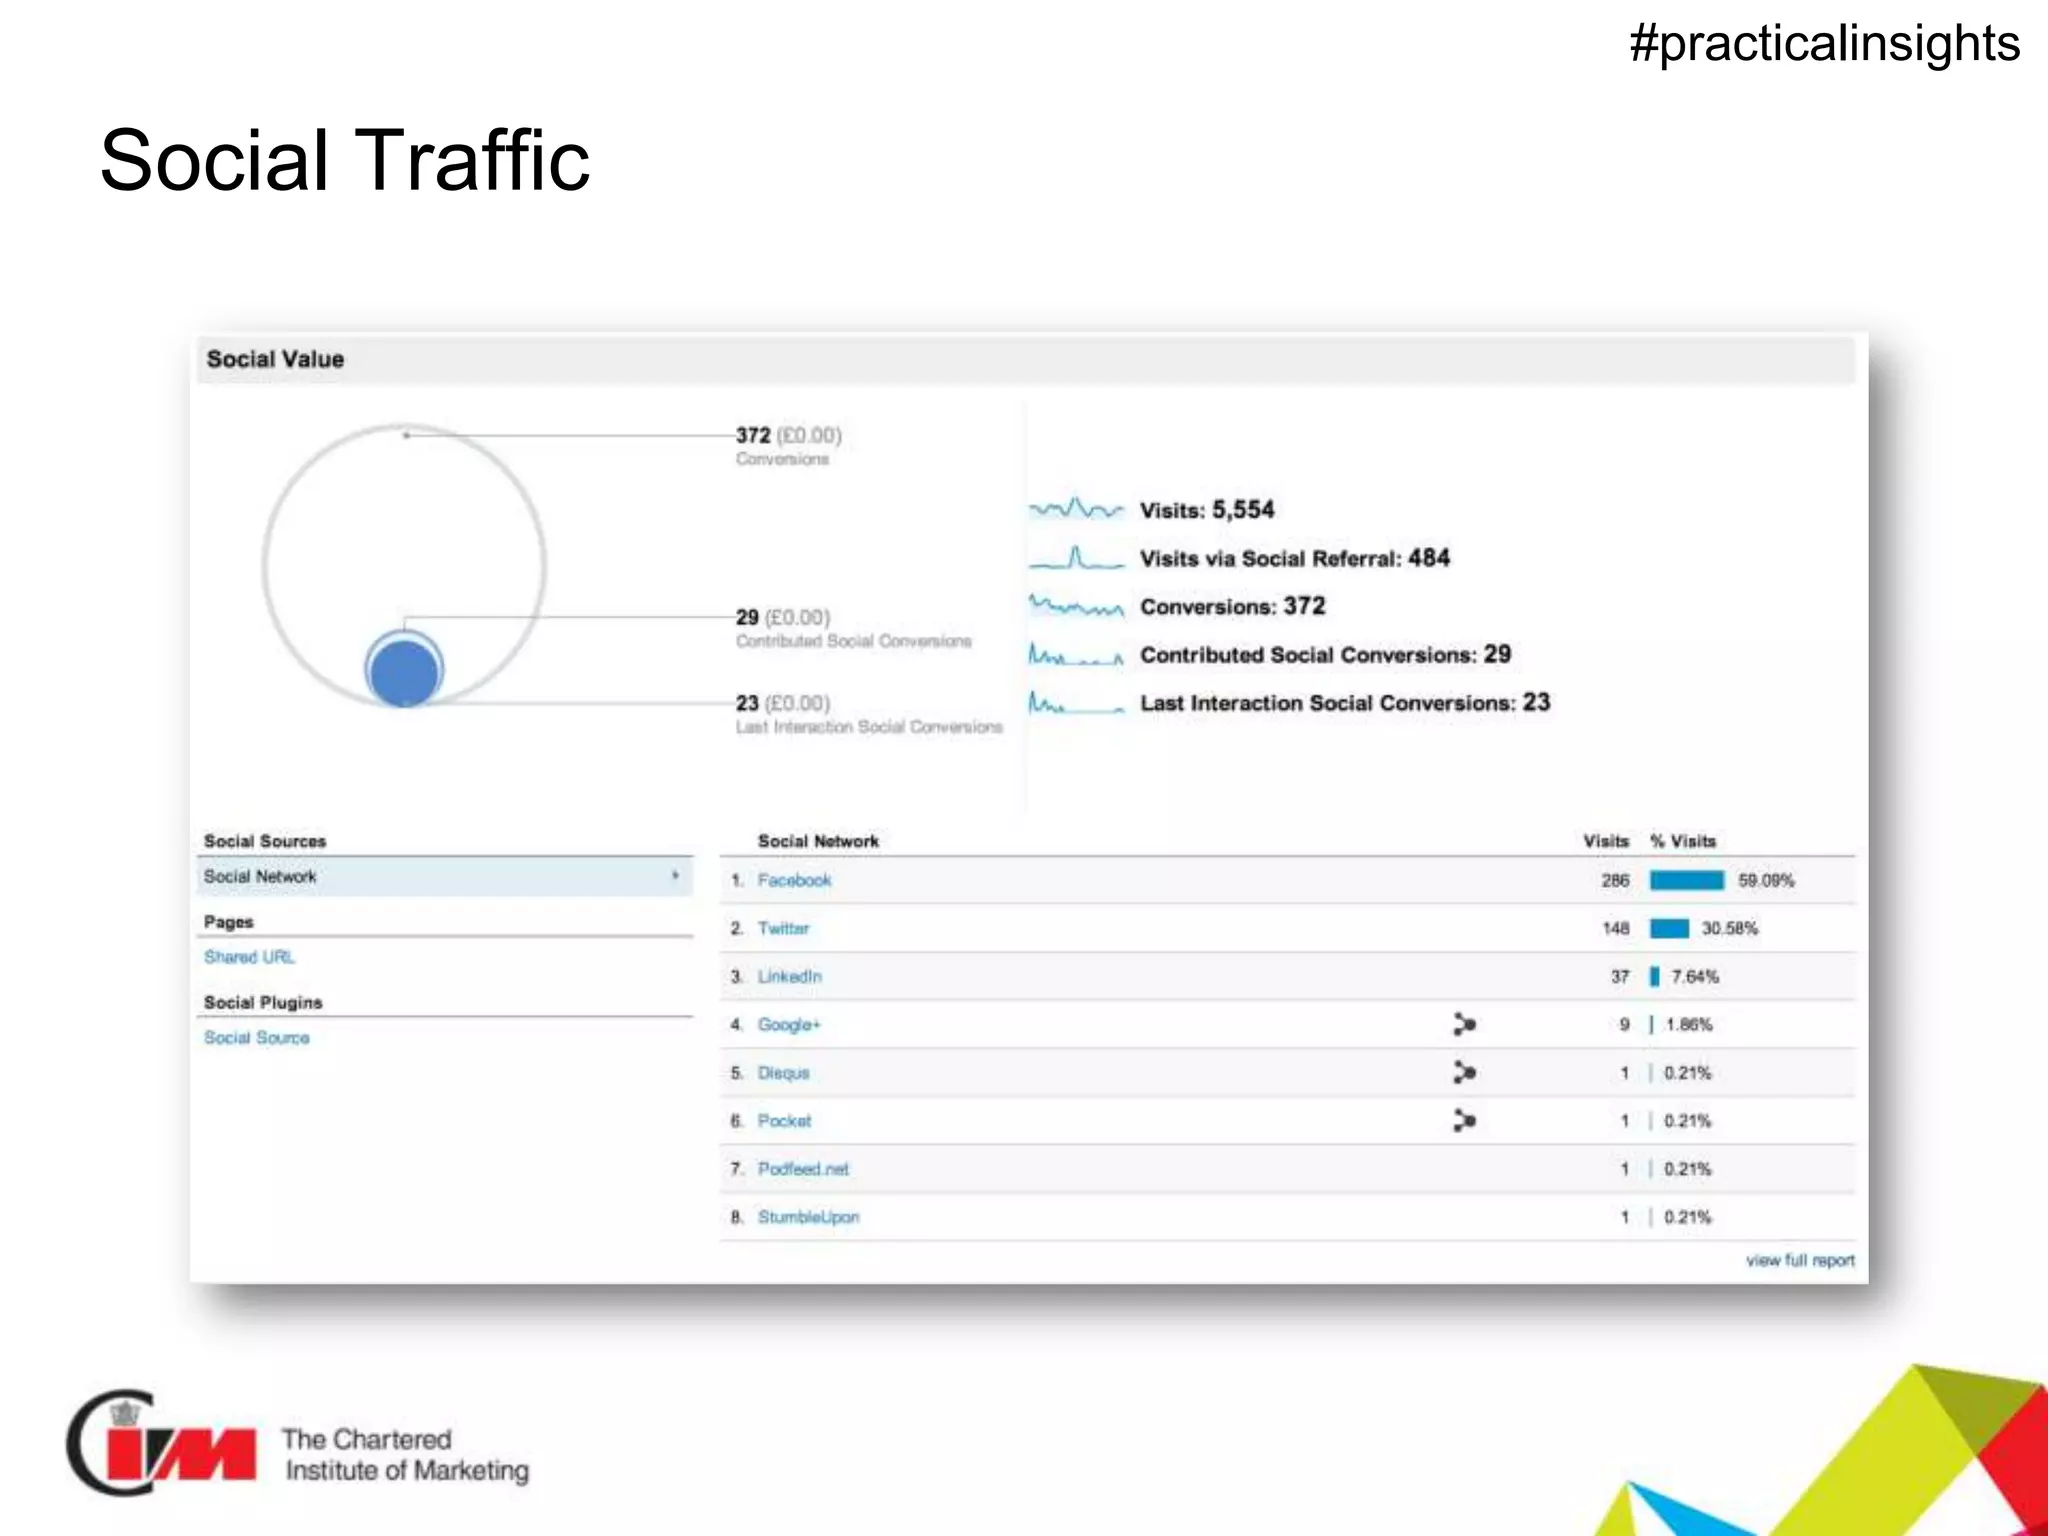Click the LinkedIn 7.64% visits bar
Screen dimensions: 2048x1536
(x=1654, y=976)
